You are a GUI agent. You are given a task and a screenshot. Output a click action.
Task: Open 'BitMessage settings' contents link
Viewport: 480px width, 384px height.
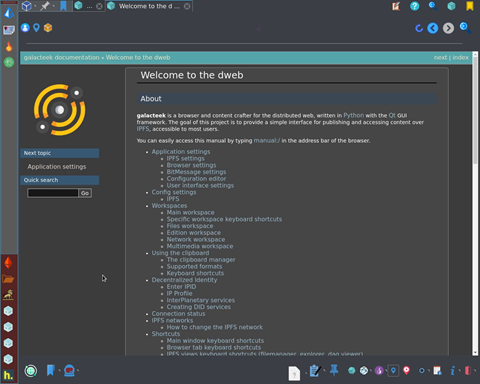[196, 172]
